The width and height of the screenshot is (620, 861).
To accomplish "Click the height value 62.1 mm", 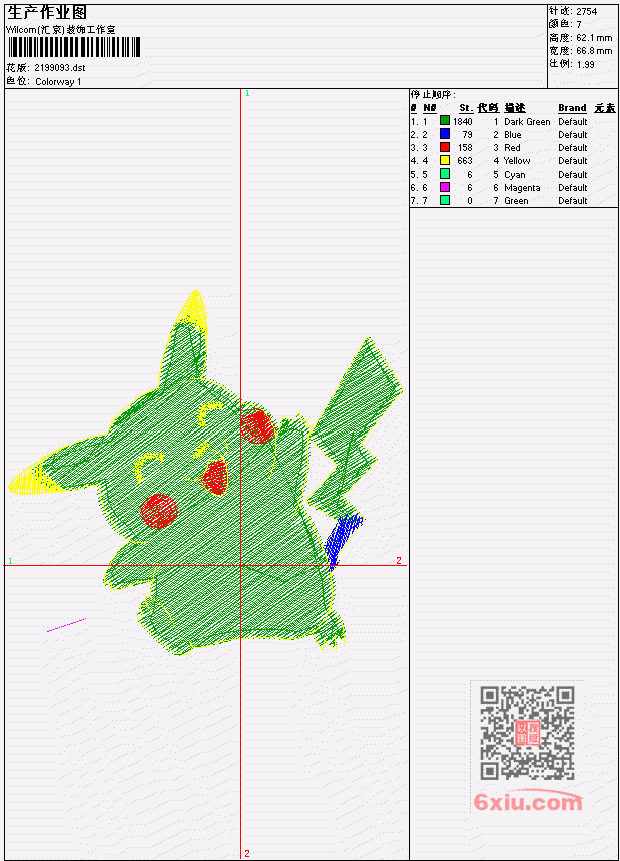I will pyautogui.click(x=594, y=37).
